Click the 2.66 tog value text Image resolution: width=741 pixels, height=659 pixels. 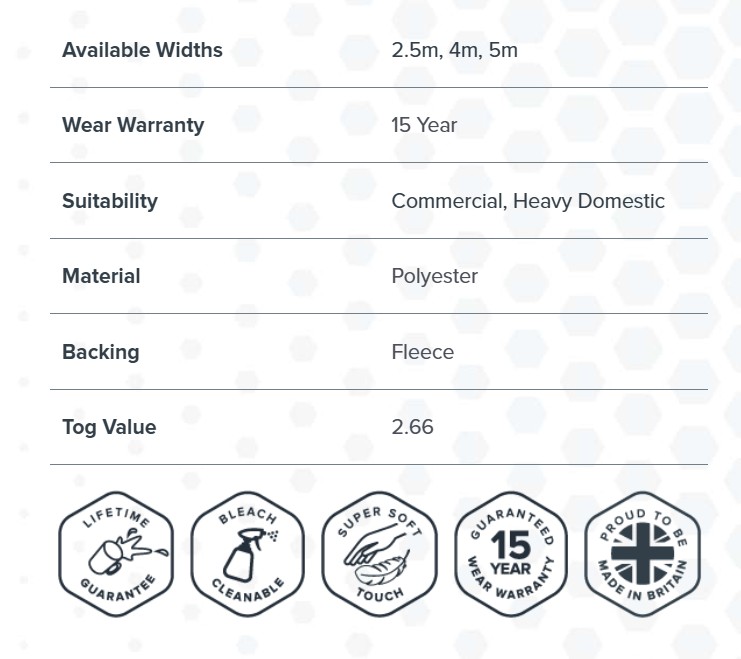412,427
